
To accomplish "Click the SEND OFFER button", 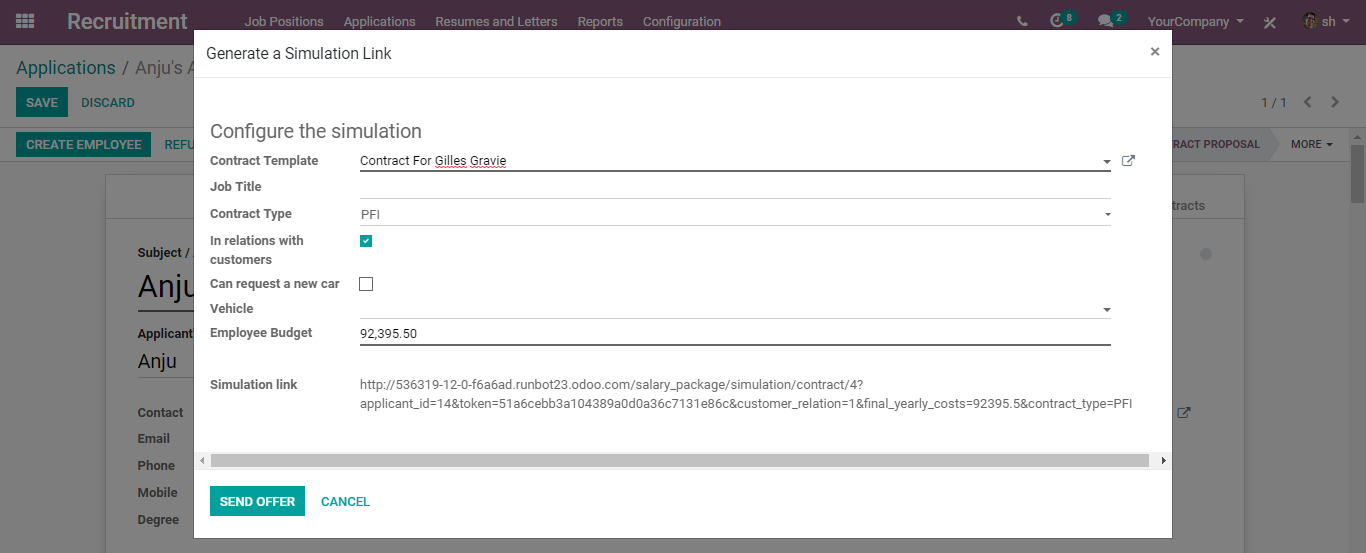I will point(257,501).
